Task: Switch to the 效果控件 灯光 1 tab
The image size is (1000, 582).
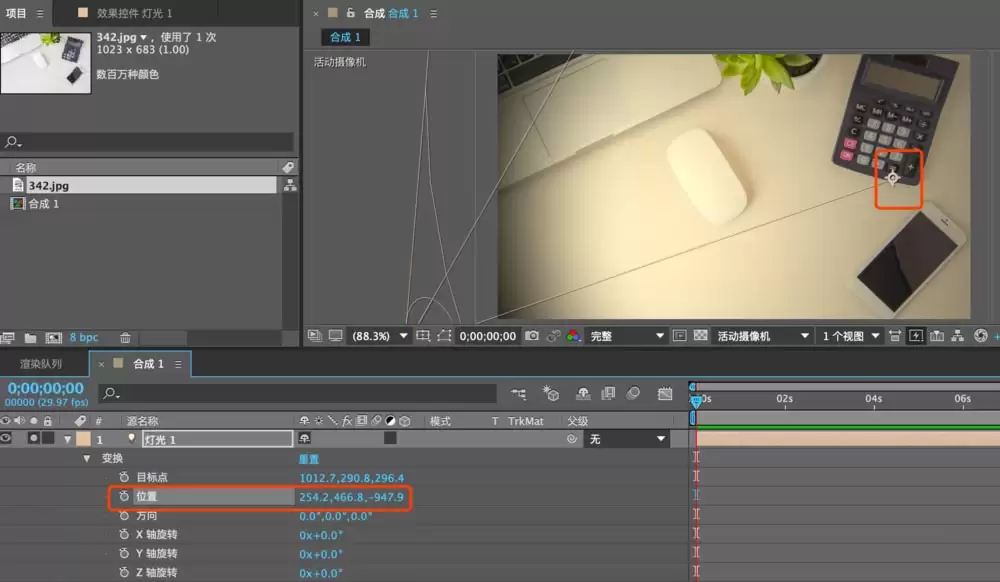Action: (135, 13)
